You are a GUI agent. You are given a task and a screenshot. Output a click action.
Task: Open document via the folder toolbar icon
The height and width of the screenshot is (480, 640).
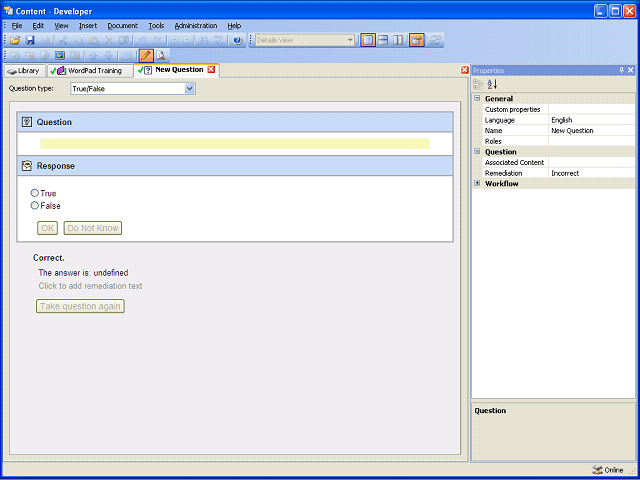15,40
